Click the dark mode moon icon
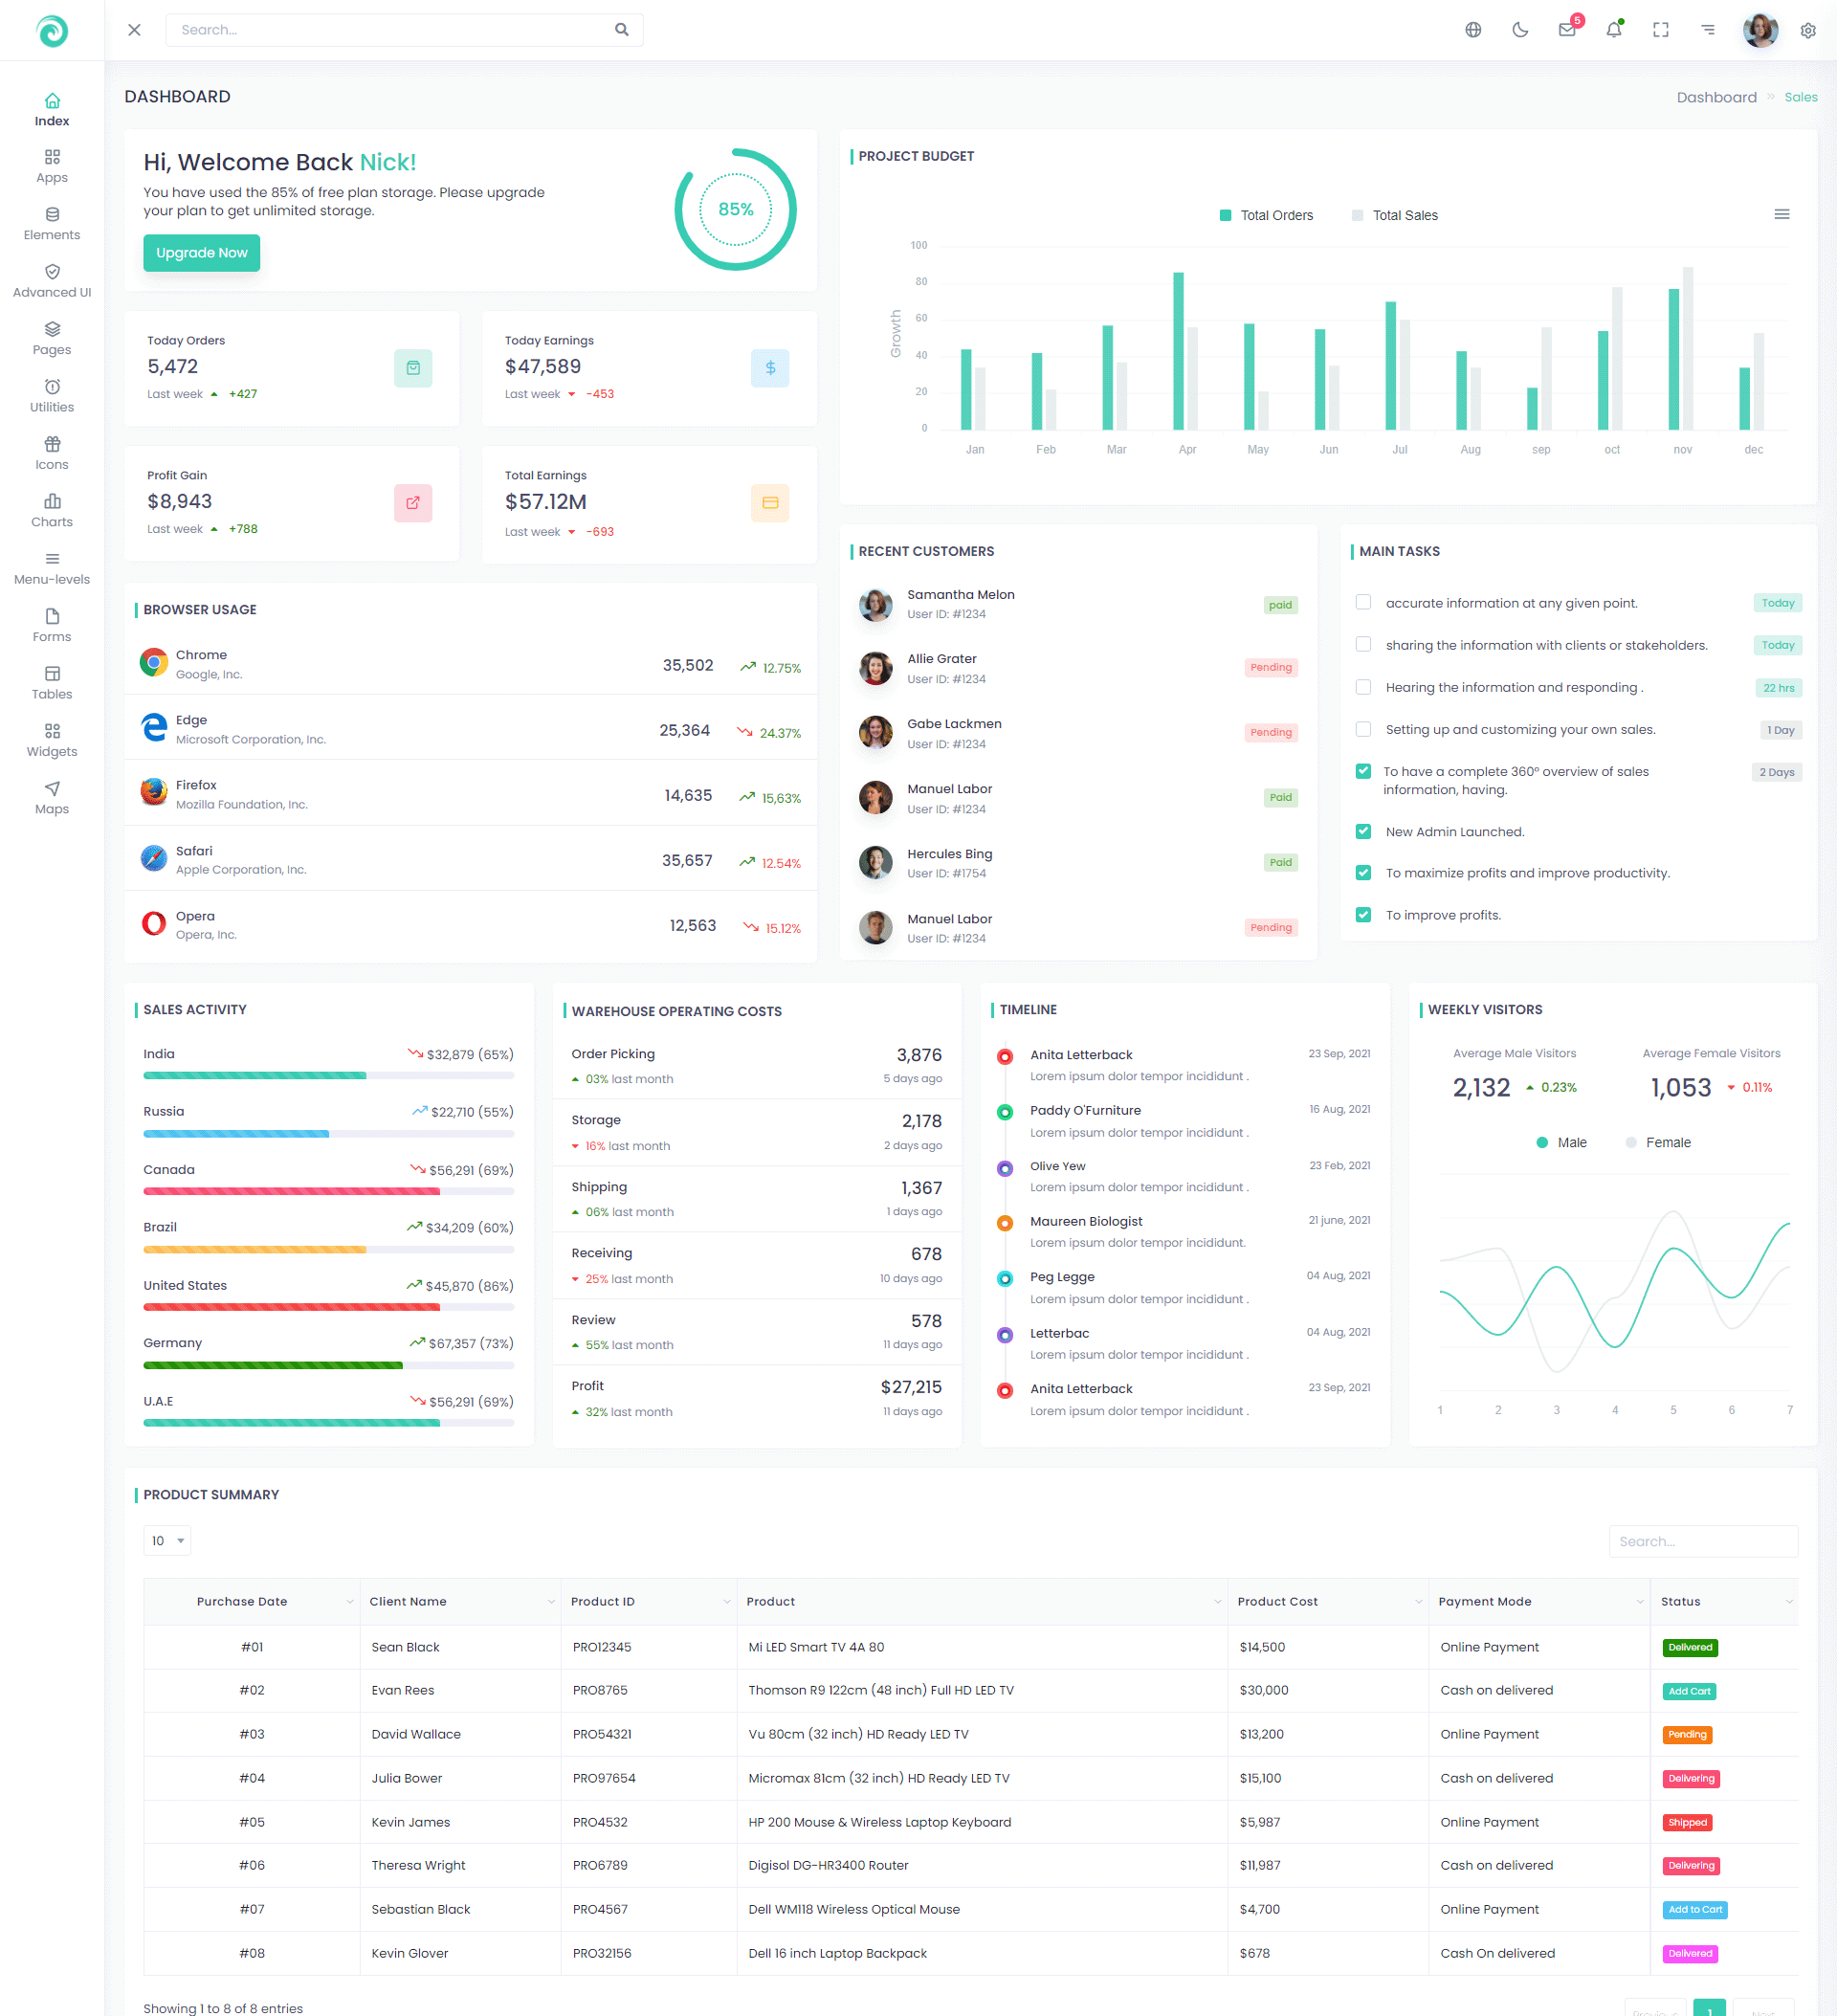1837x2016 pixels. coord(1520,30)
